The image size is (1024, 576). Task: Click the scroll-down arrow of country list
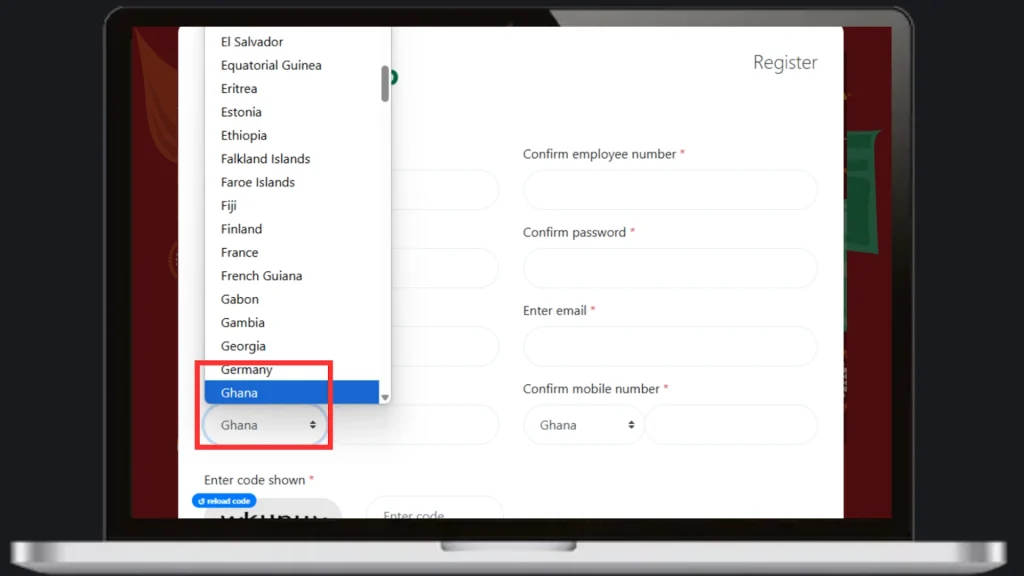pyautogui.click(x=385, y=397)
